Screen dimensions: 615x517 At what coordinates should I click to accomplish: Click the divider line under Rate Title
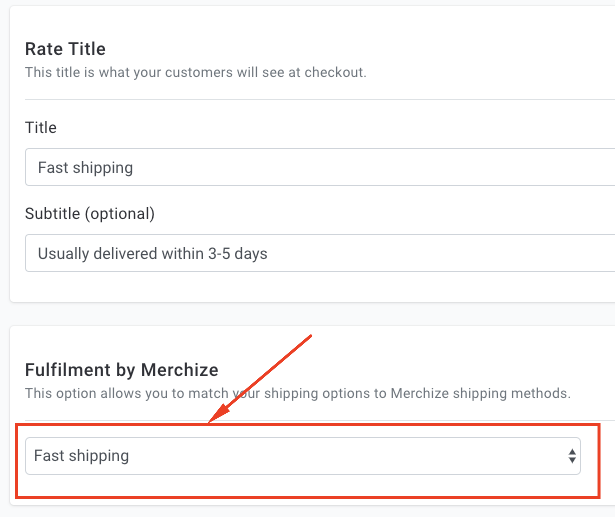pos(320,100)
